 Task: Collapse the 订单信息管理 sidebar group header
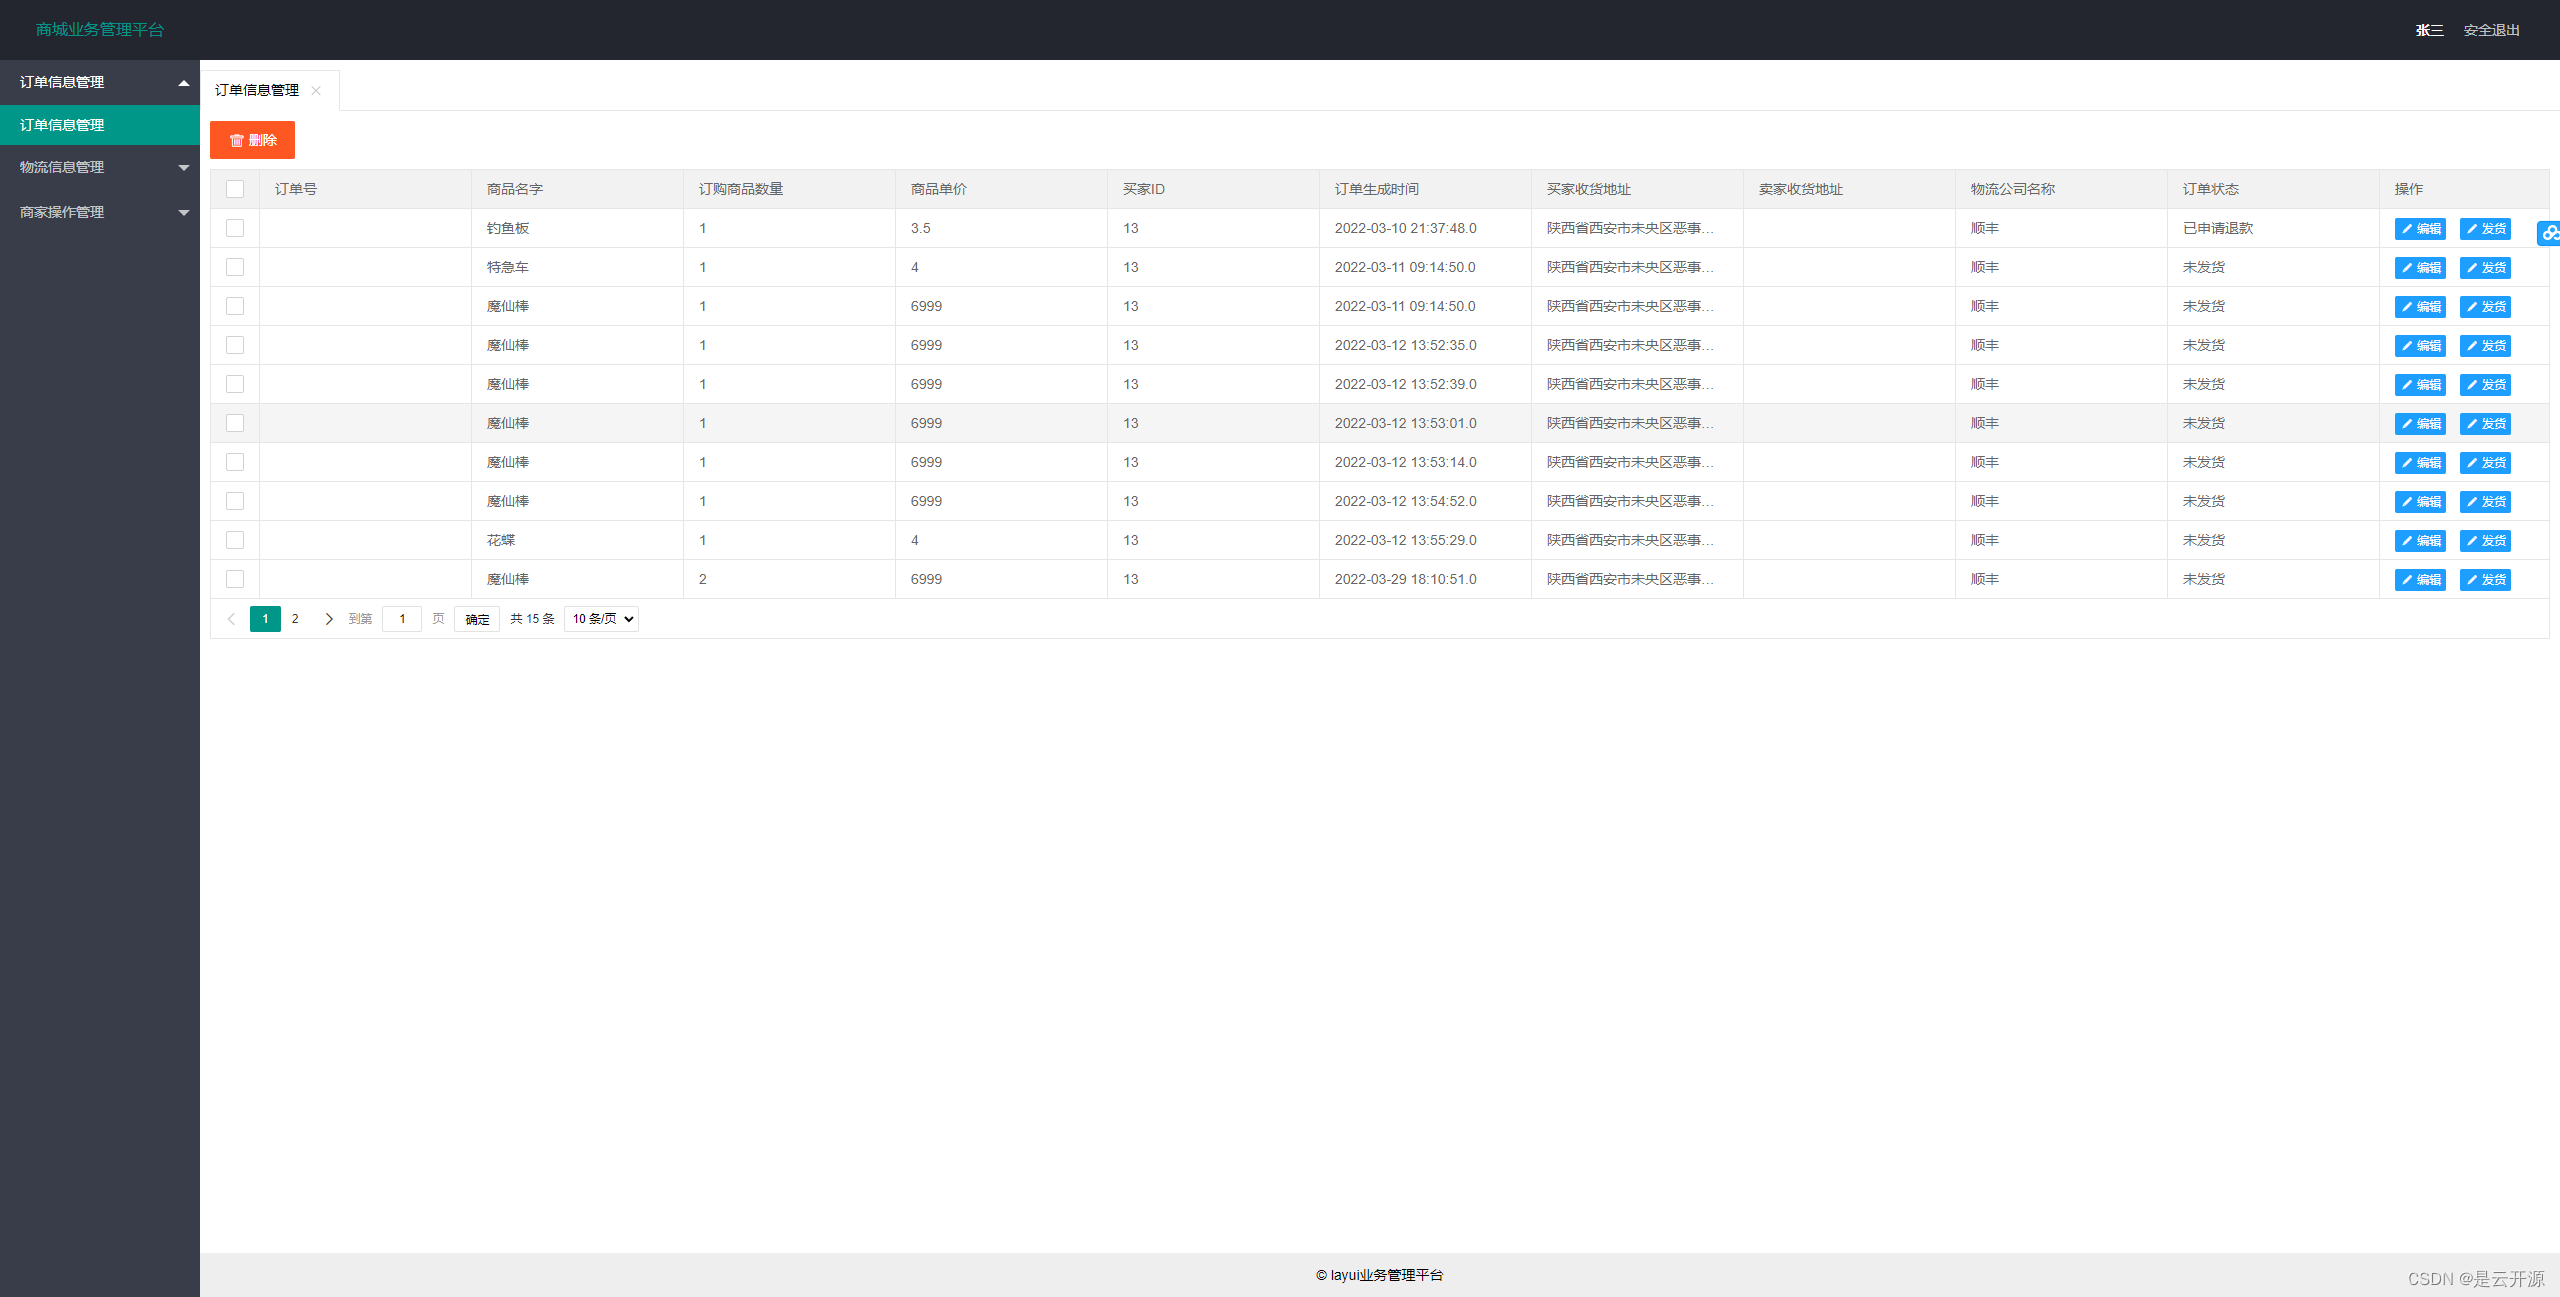(x=100, y=82)
